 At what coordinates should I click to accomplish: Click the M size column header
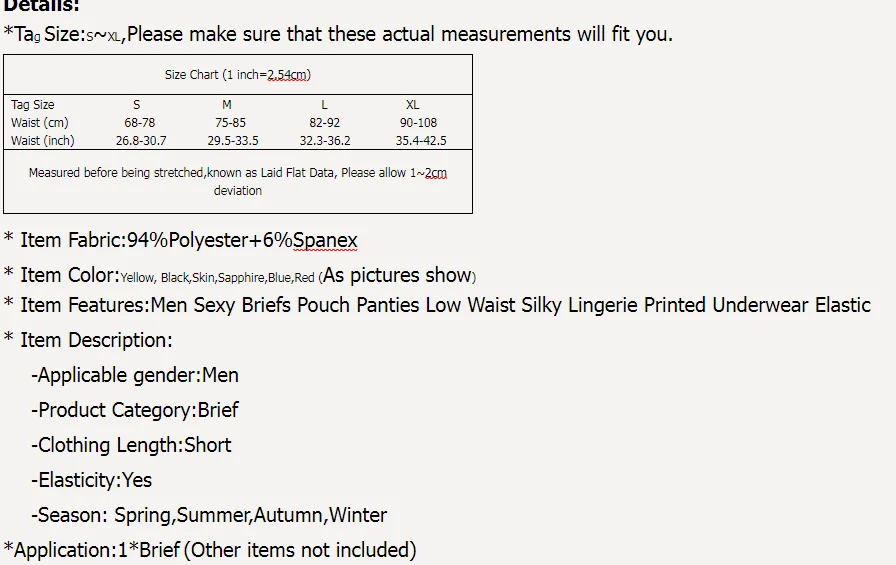(x=227, y=105)
